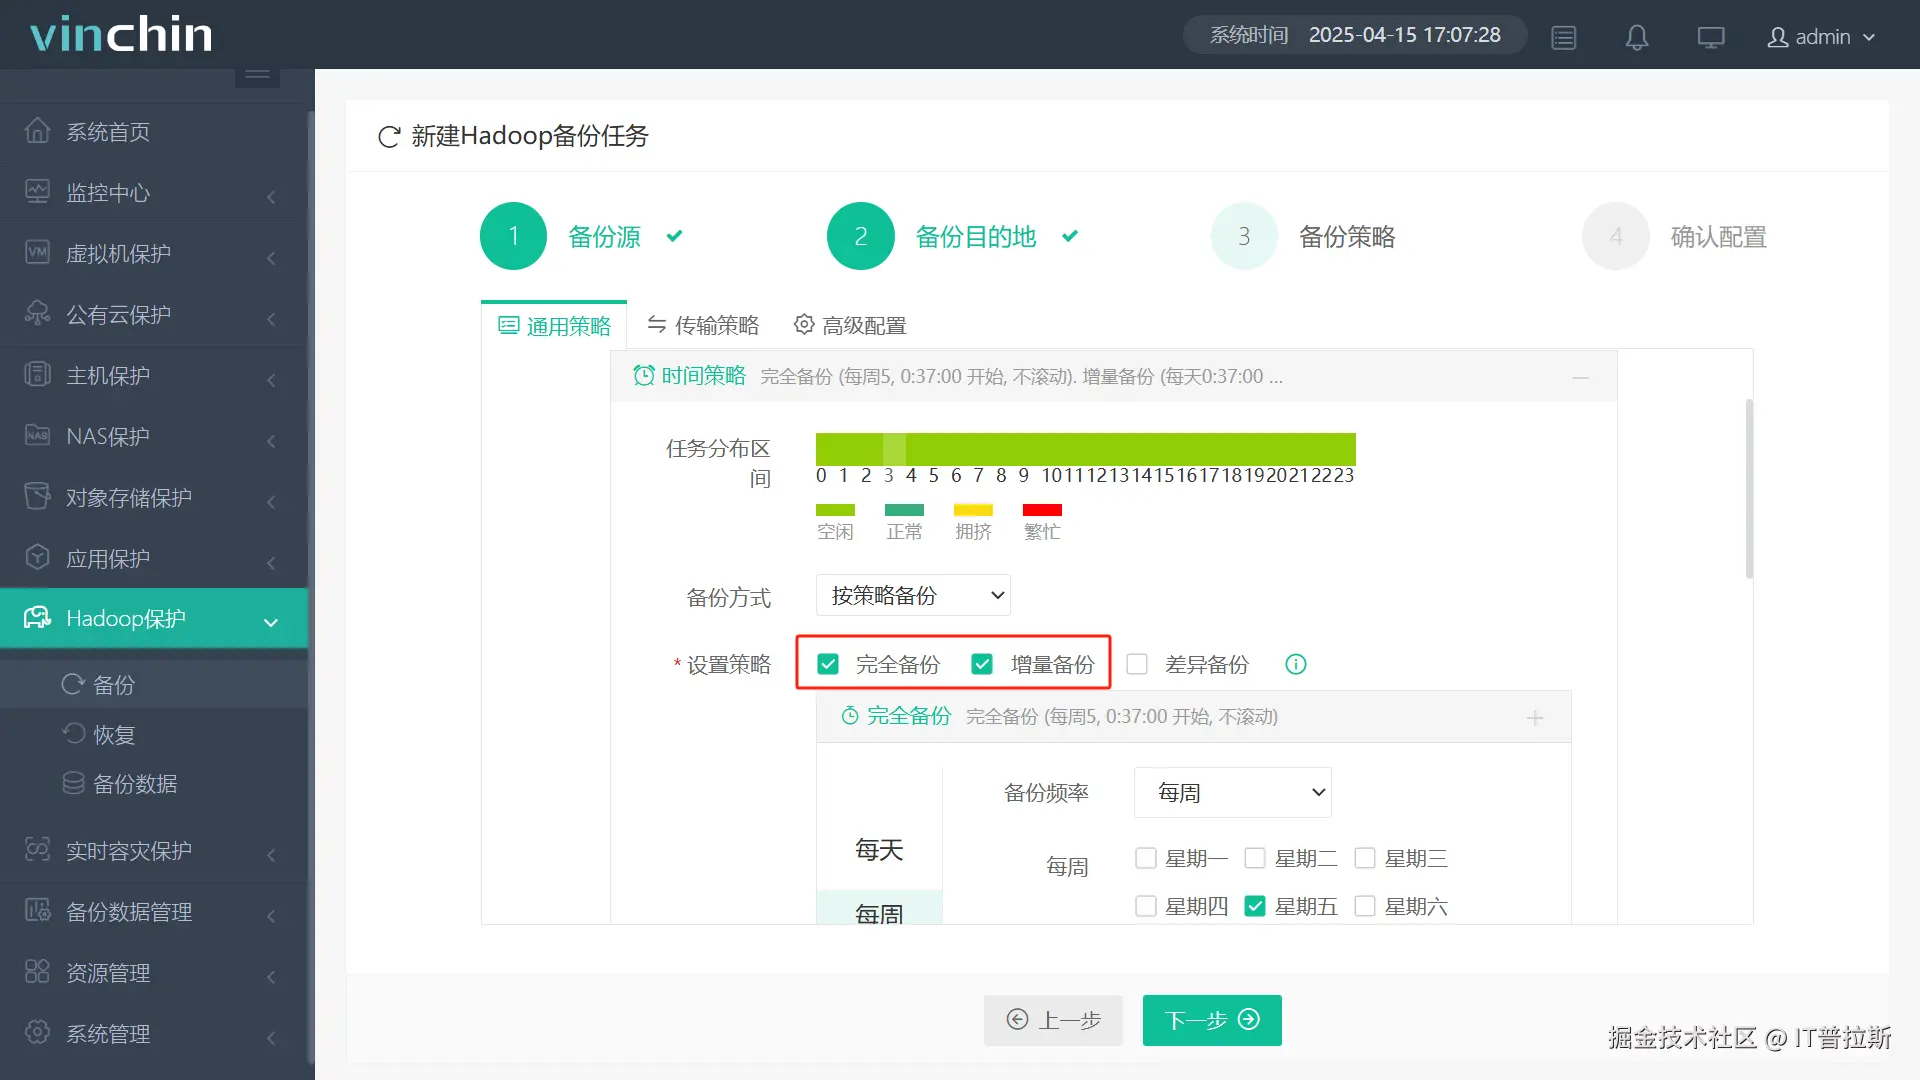Open the 备份方式 dropdown
1920x1080 pixels.
coord(912,595)
